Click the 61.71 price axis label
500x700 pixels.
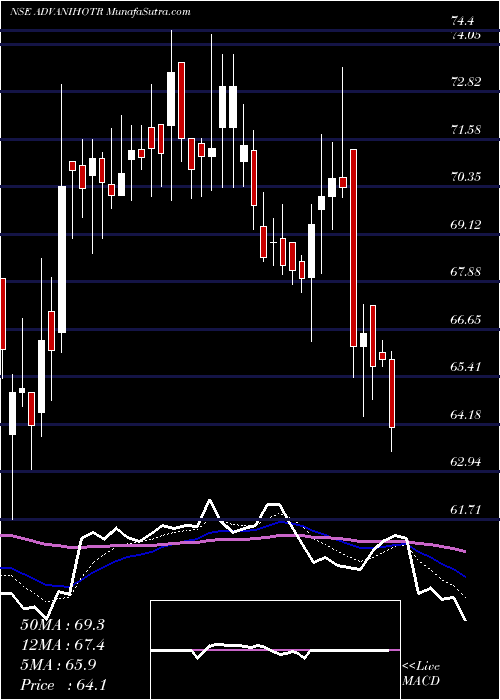466,509
